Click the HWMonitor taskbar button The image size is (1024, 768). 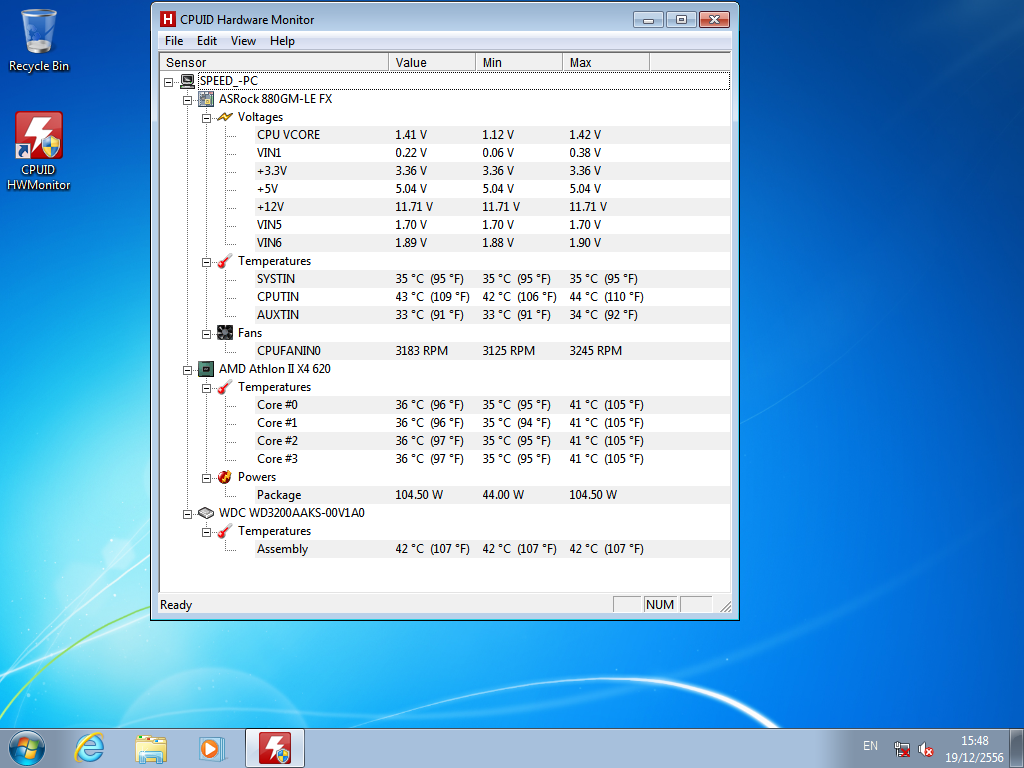pyautogui.click(x=275, y=748)
